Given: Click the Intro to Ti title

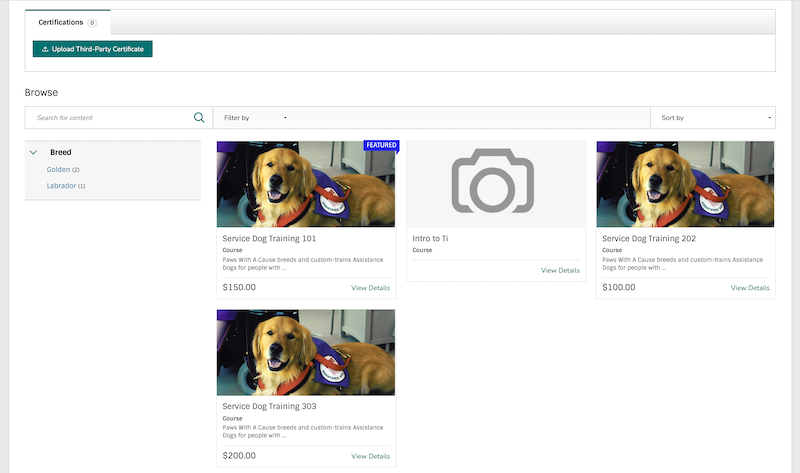Looking at the screenshot, I should pos(430,238).
